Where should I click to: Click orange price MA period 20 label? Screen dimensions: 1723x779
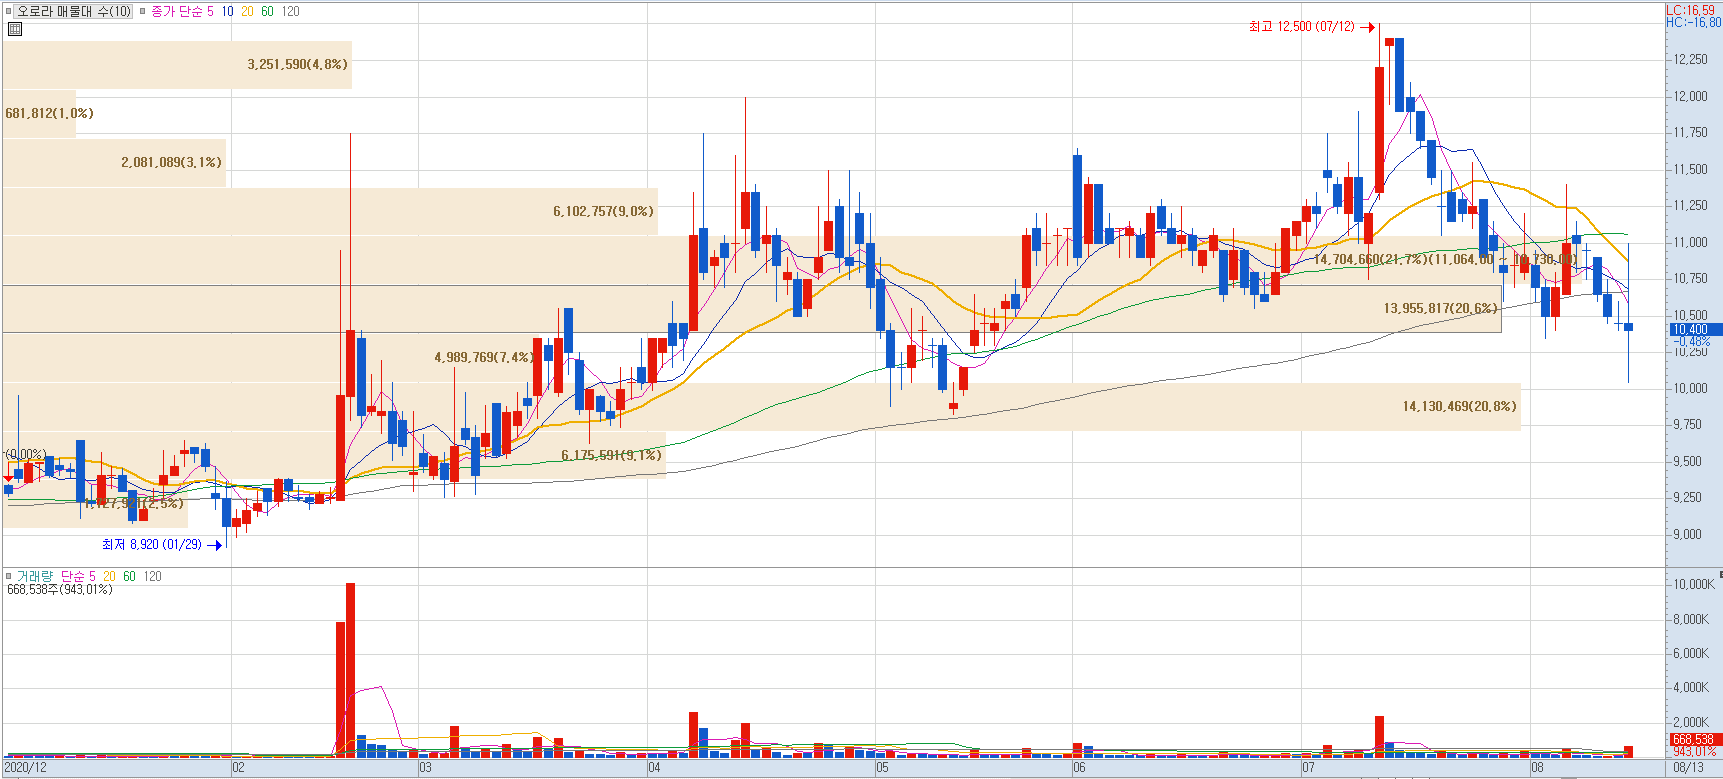pyautogui.click(x=247, y=11)
